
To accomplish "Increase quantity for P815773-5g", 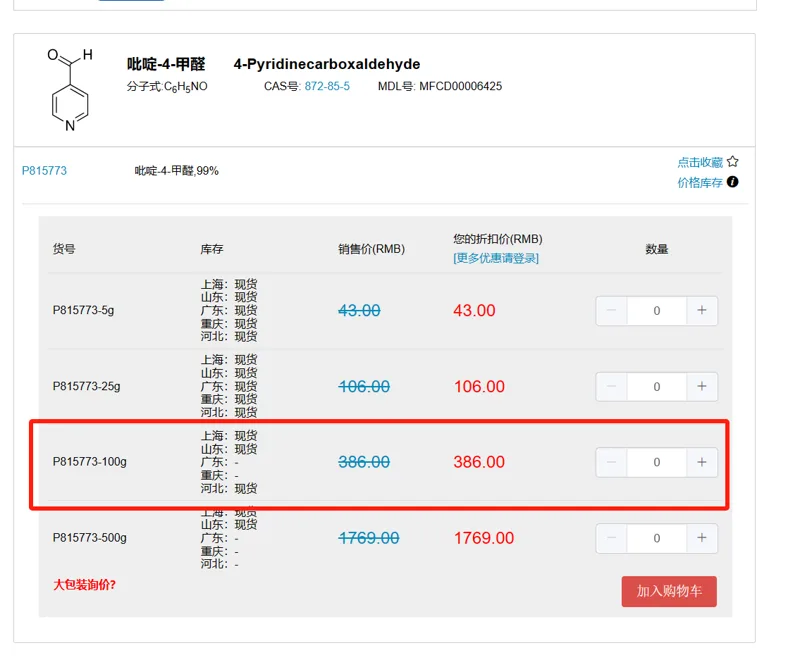I will pos(702,310).
